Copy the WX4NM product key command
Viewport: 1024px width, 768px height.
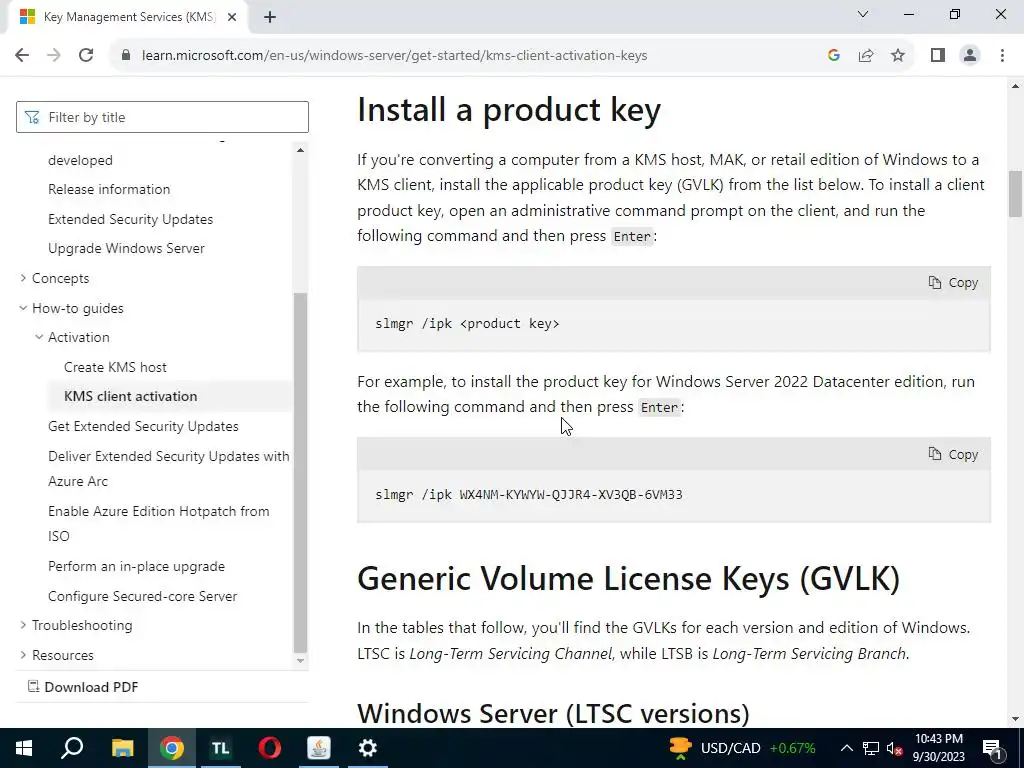click(x=953, y=455)
